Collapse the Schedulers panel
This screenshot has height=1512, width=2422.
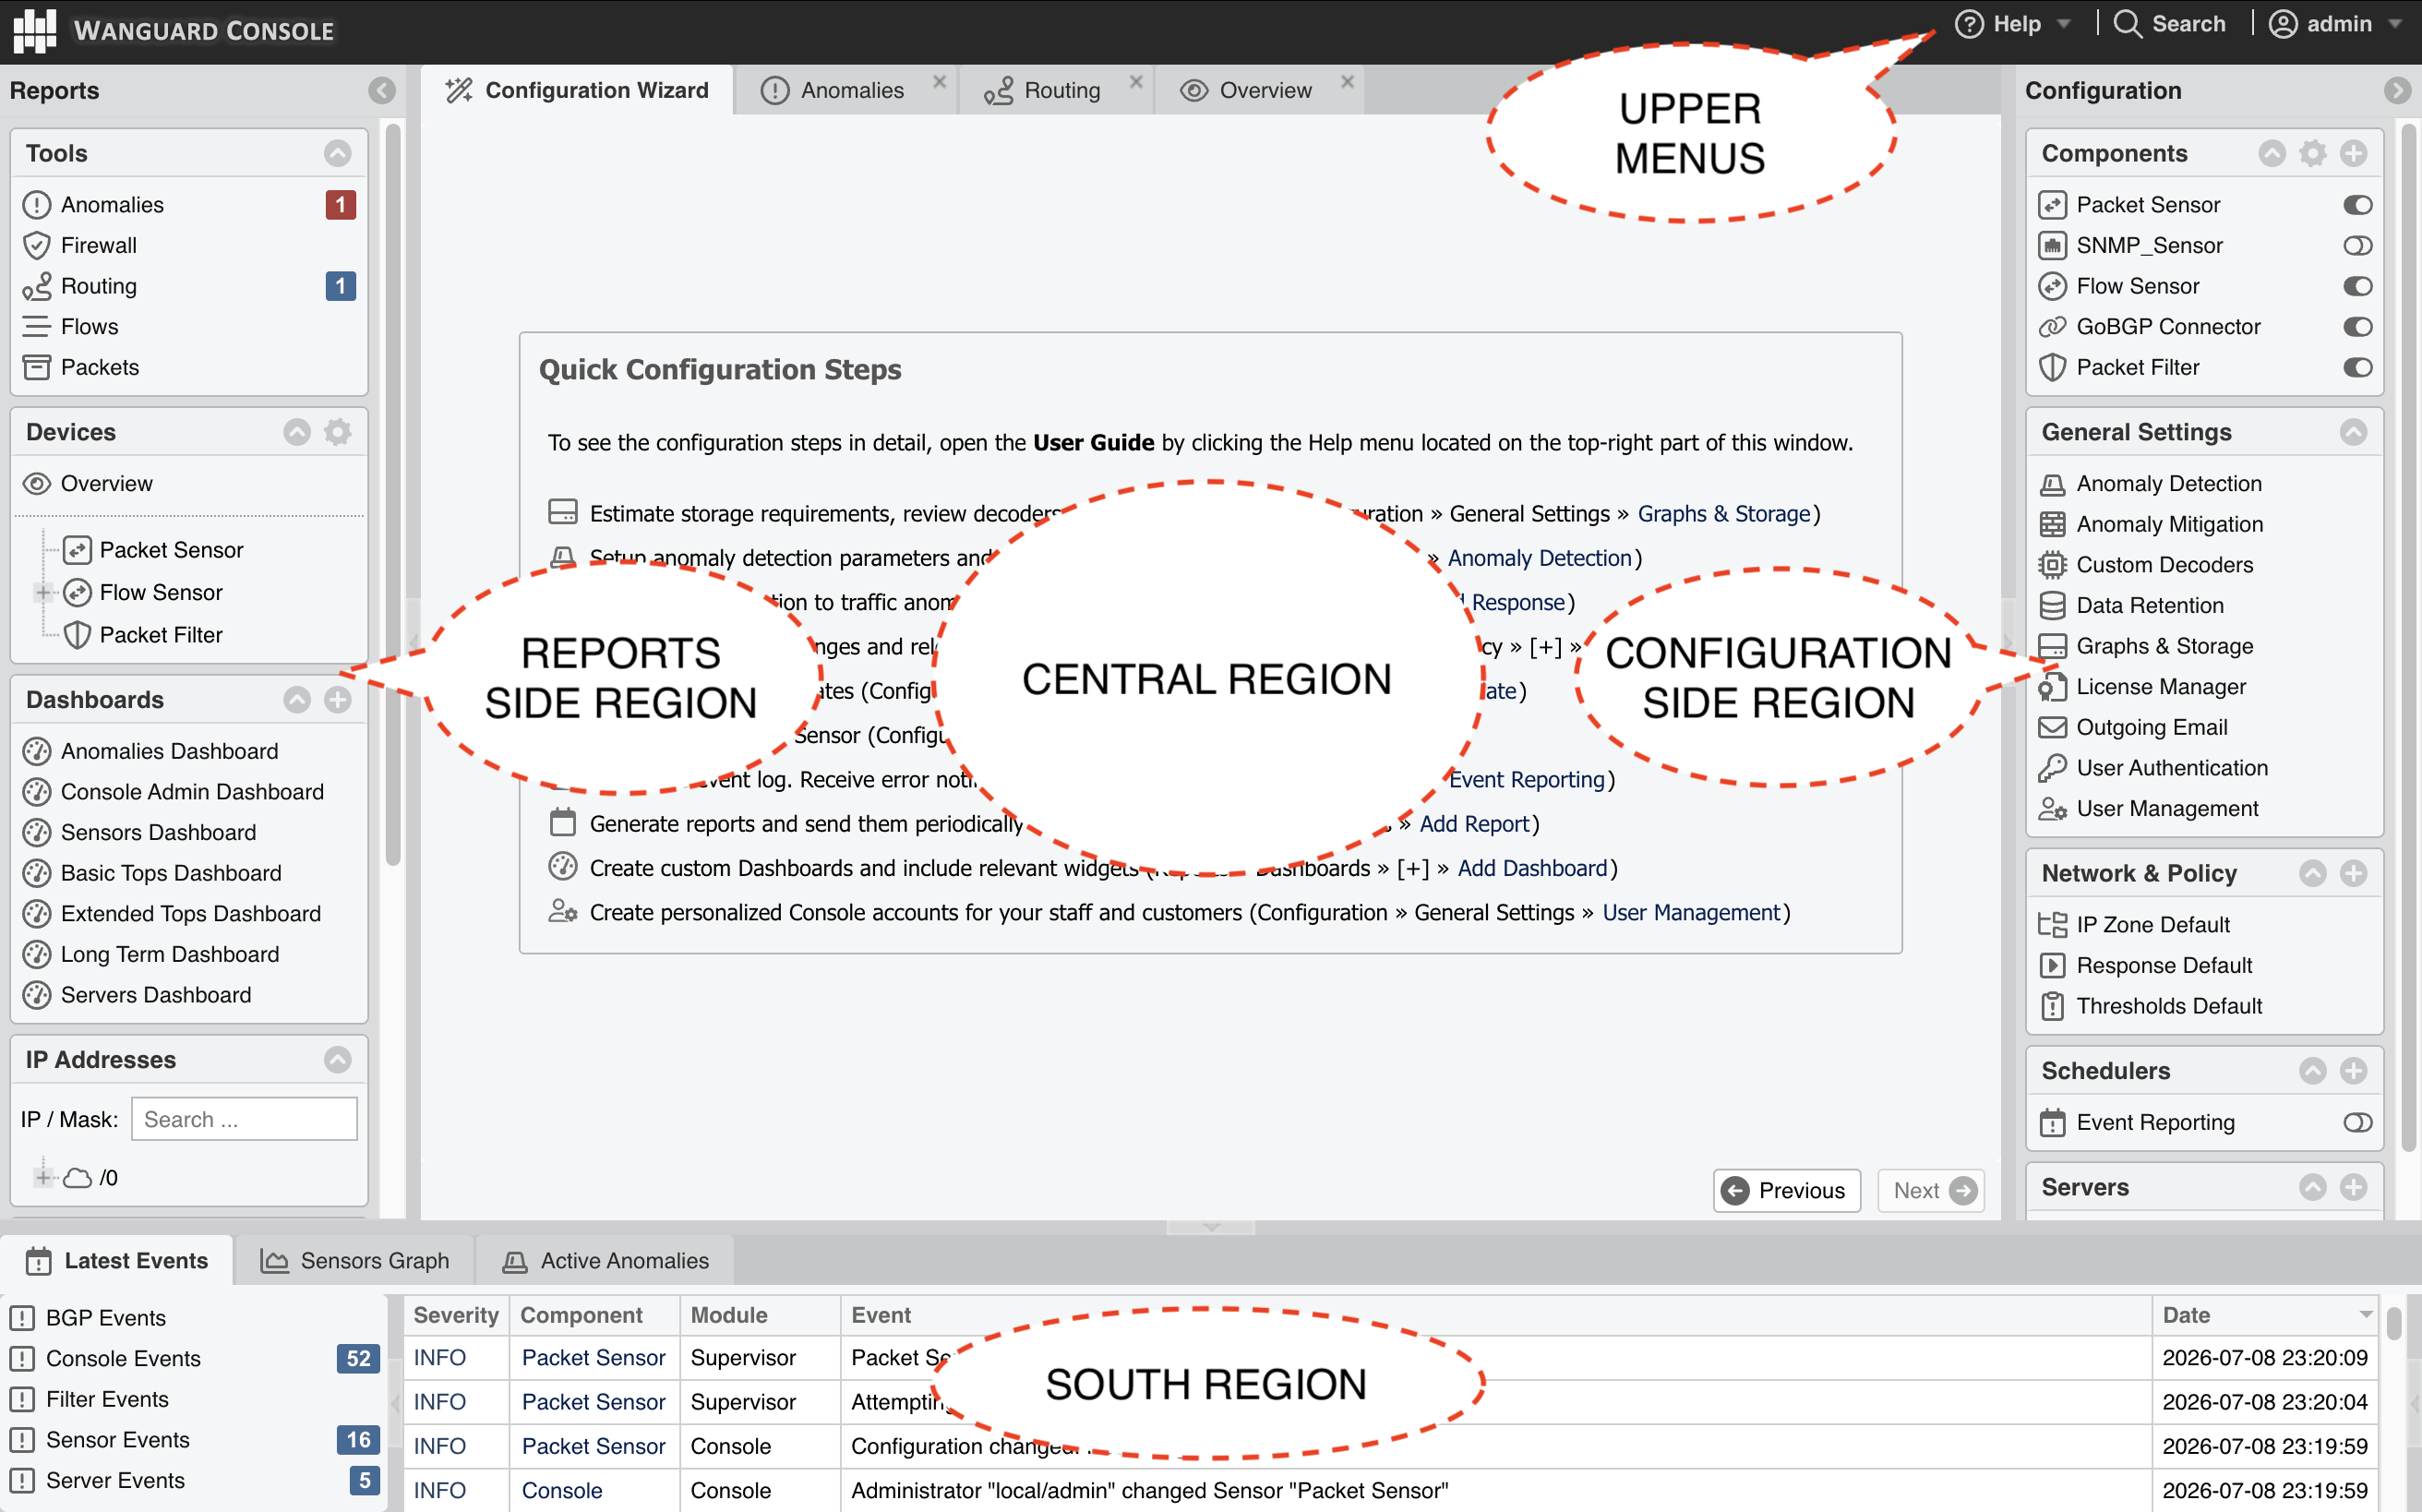(x=2313, y=1071)
